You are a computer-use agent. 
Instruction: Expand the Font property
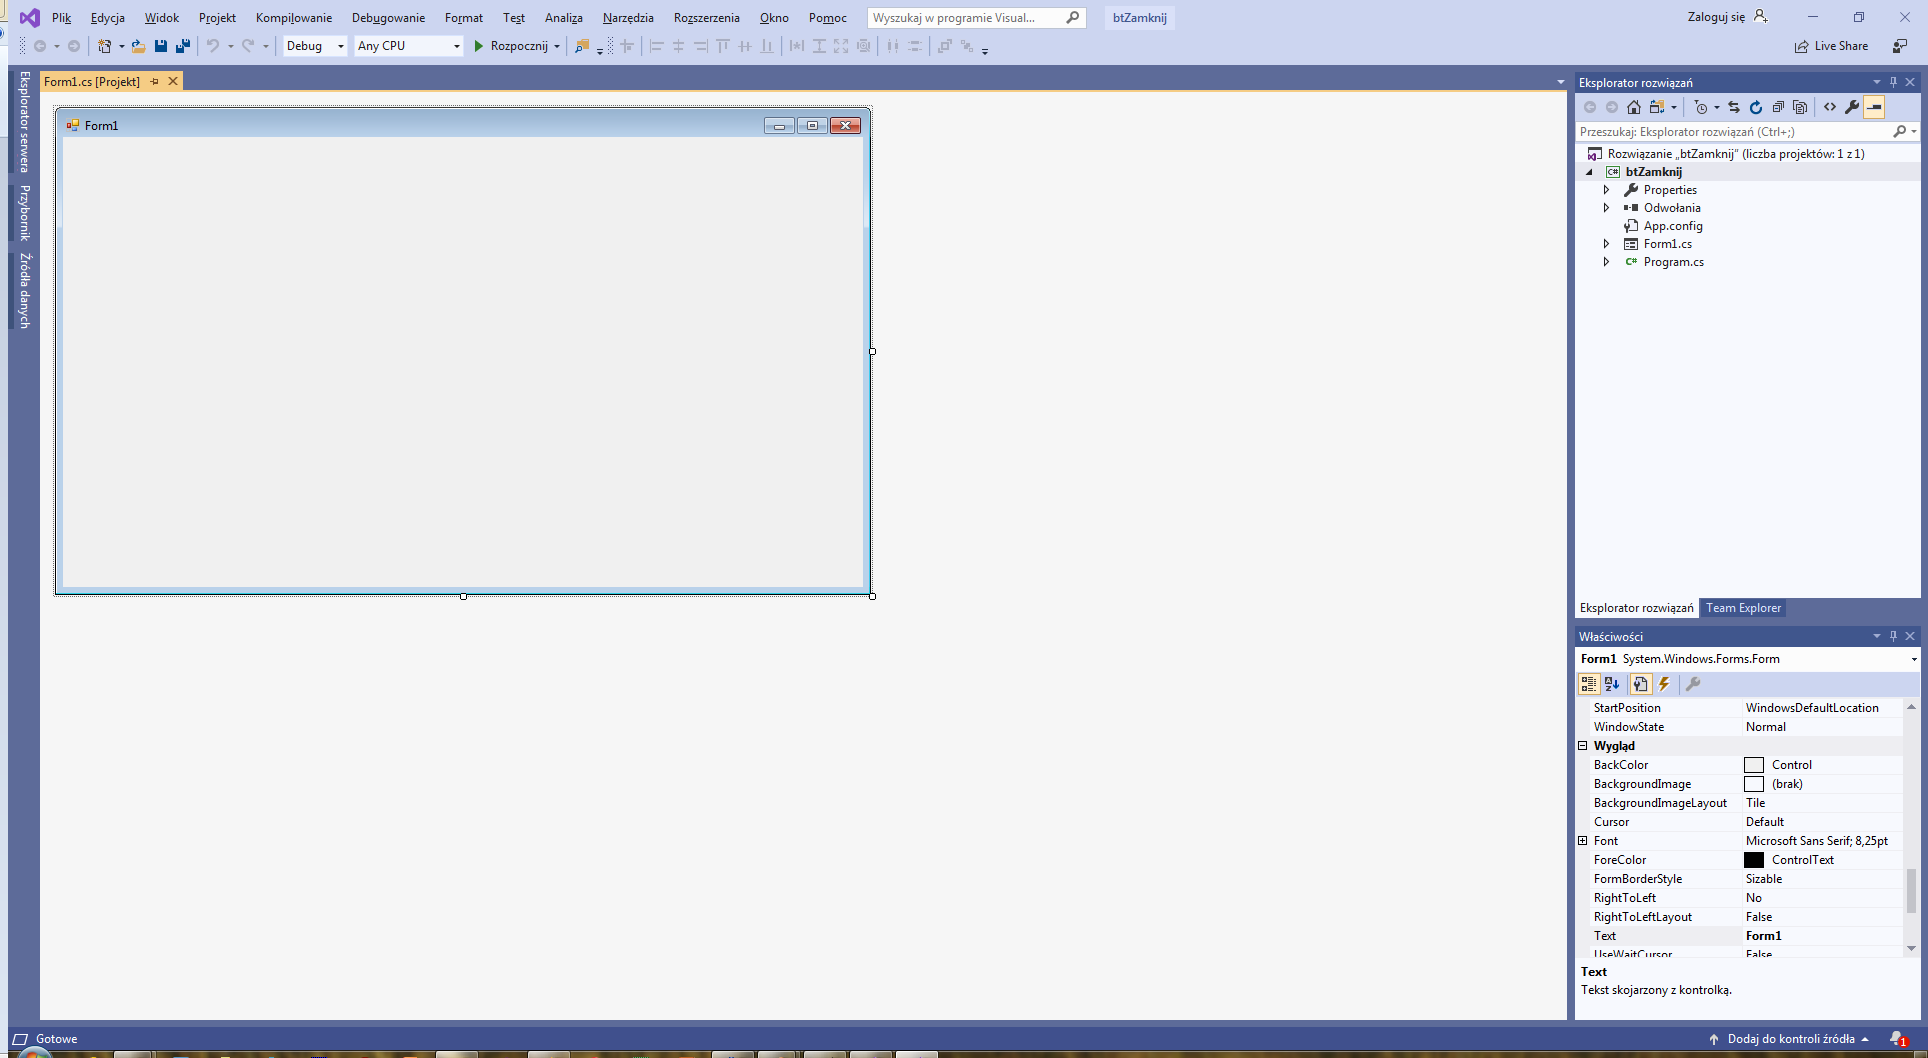click(x=1583, y=841)
